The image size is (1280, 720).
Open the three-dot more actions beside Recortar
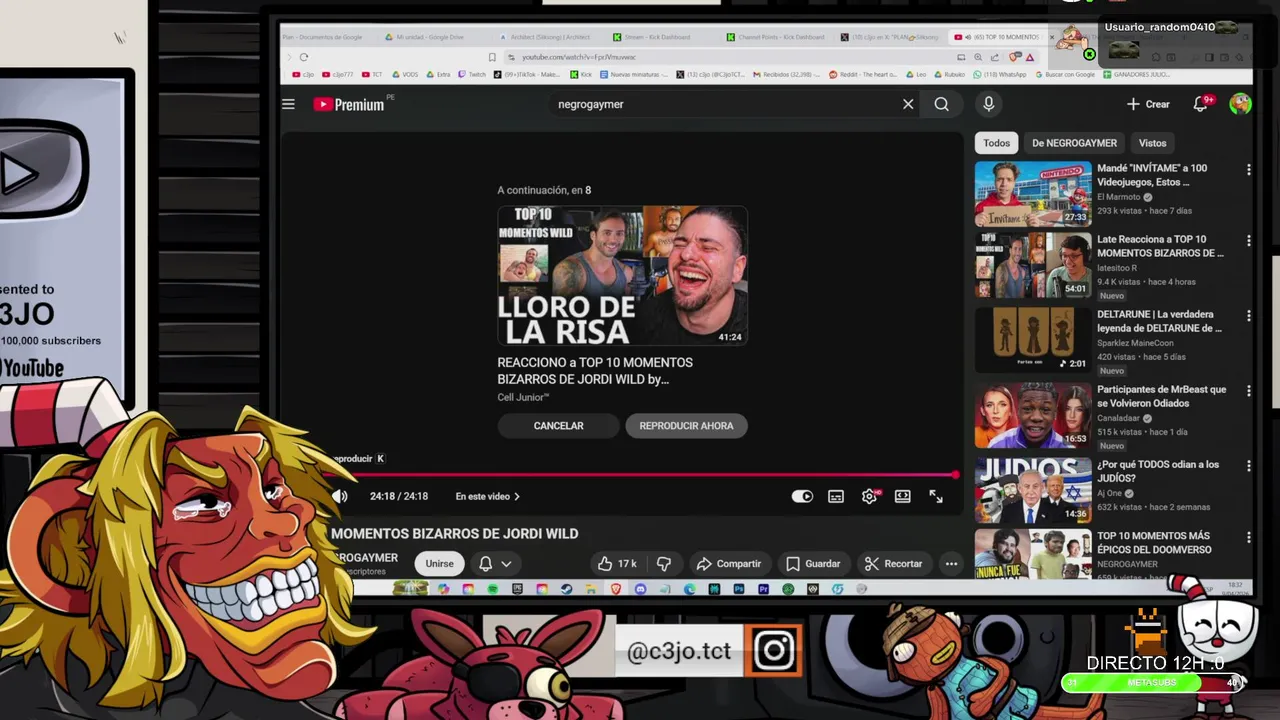point(951,563)
